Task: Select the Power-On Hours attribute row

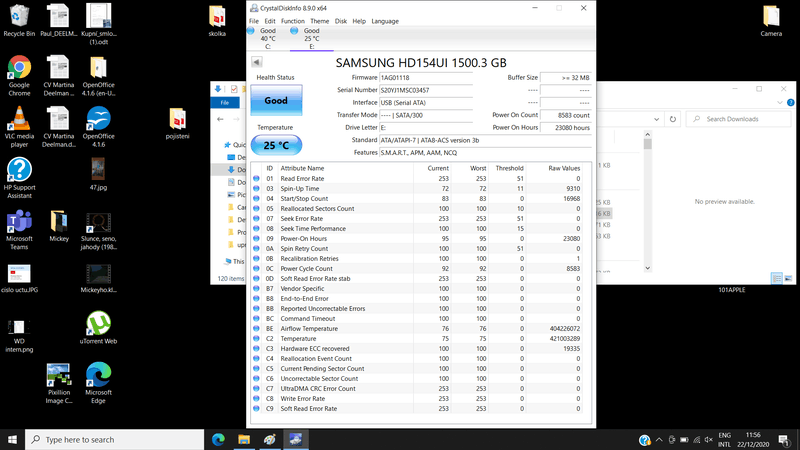Action: pyautogui.click(x=417, y=239)
